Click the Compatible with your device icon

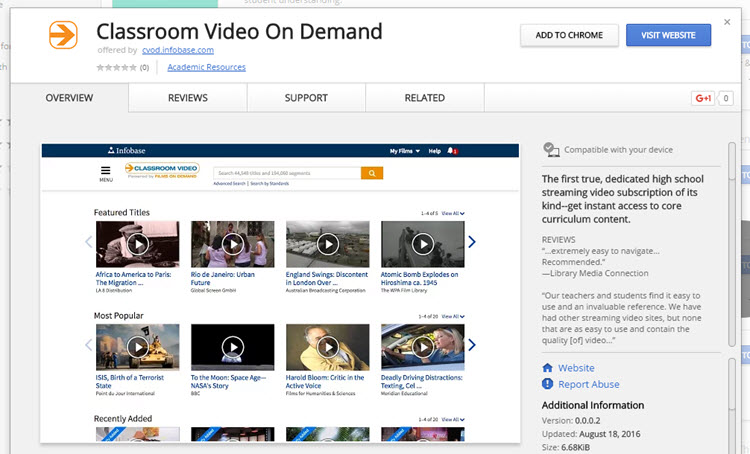tap(551, 150)
